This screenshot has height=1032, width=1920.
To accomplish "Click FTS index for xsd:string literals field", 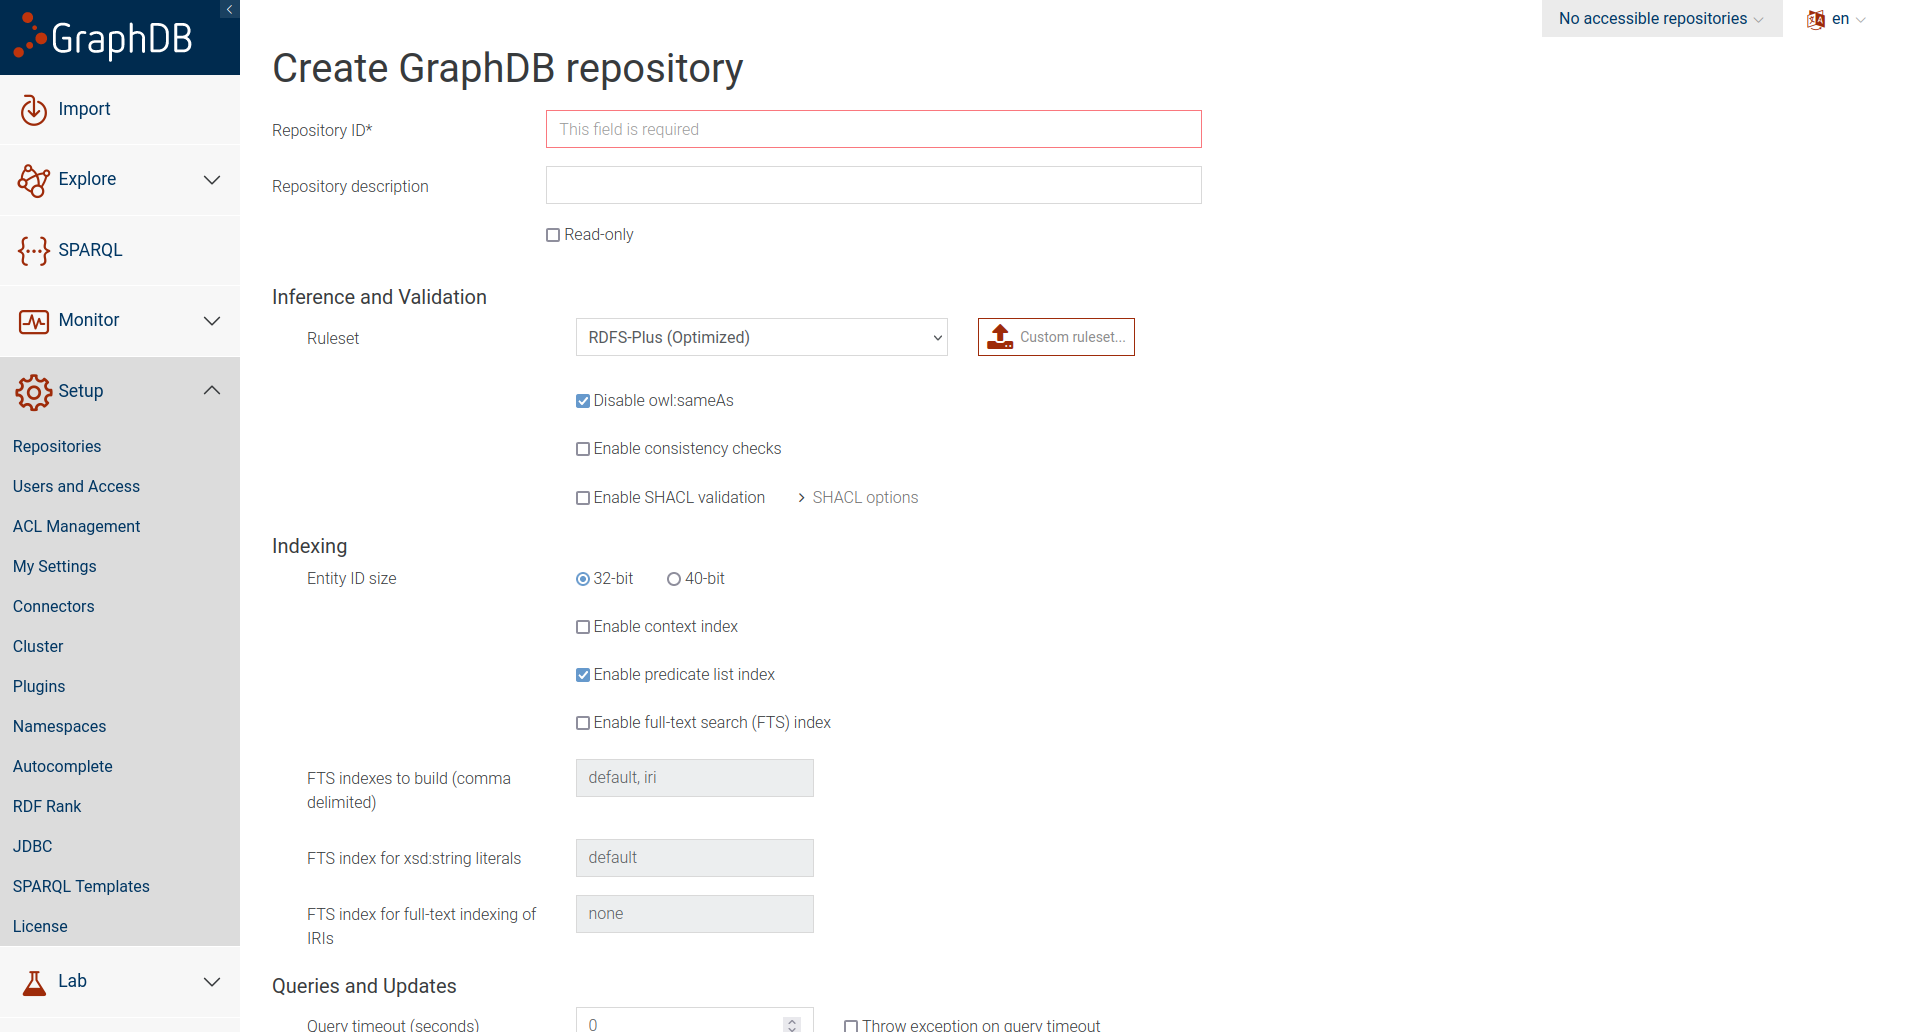I will [695, 858].
